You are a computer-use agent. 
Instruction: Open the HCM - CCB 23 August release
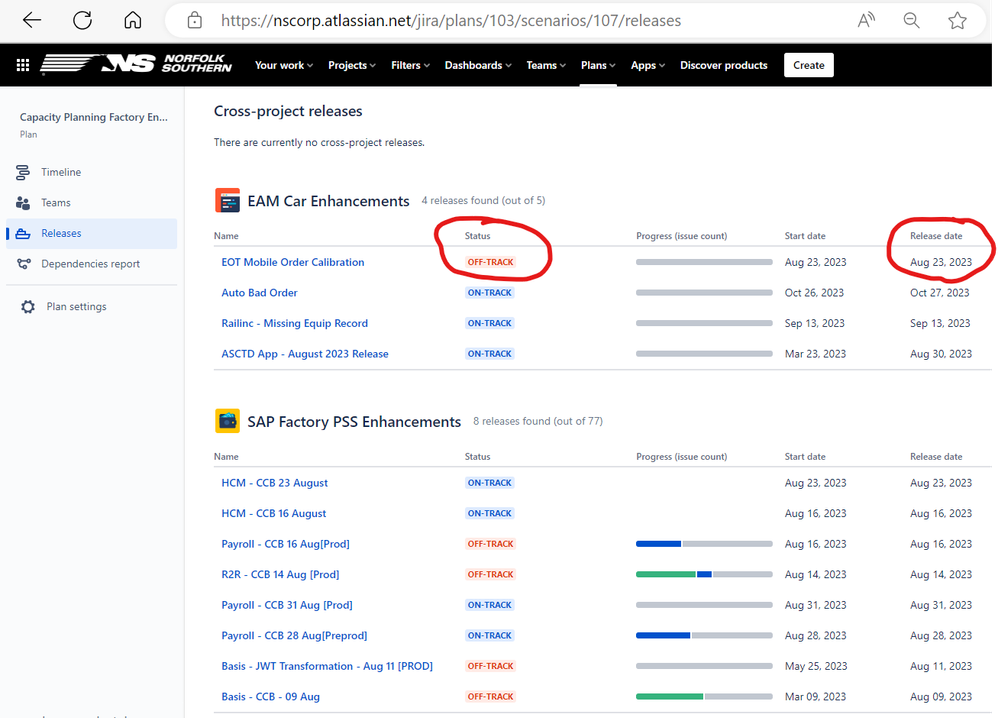coord(274,483)
